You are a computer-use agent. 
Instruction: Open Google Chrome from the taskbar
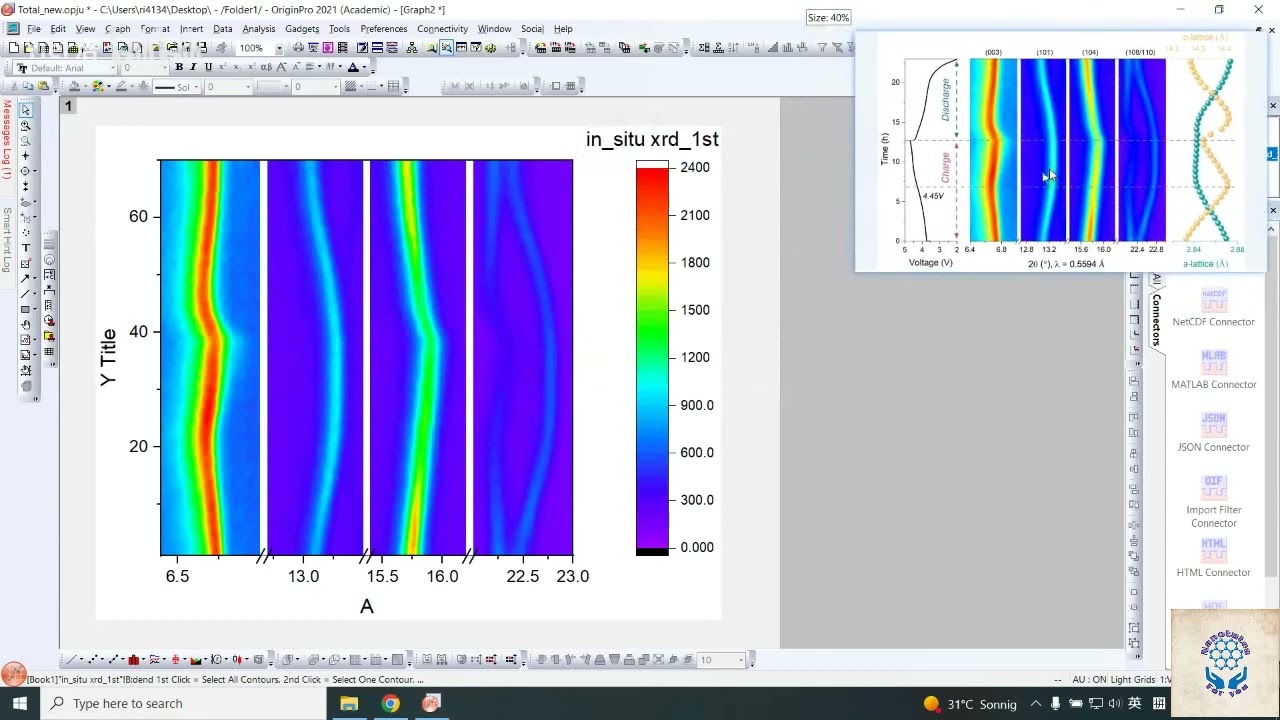point(390,704)
